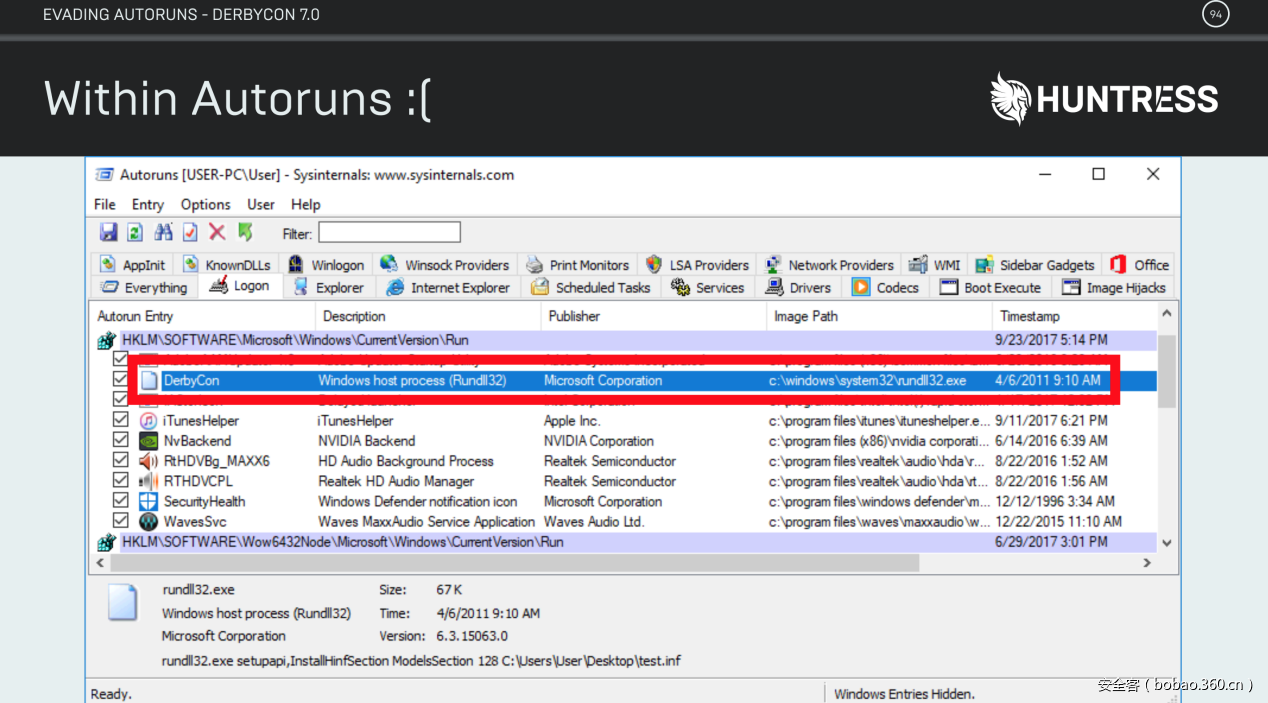Click the iTunesHelper music note icon
This screenshot has width=1268, height=703.
(148, 421)
